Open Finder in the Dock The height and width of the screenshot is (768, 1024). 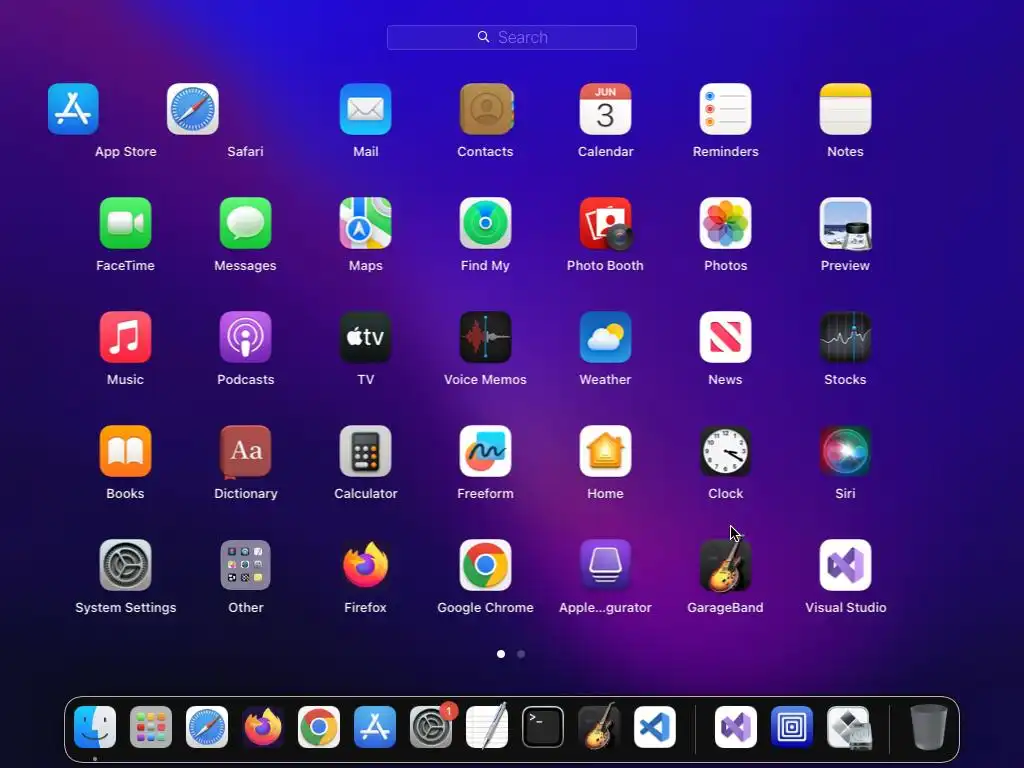pyautogui.click(x=95, y=727)
